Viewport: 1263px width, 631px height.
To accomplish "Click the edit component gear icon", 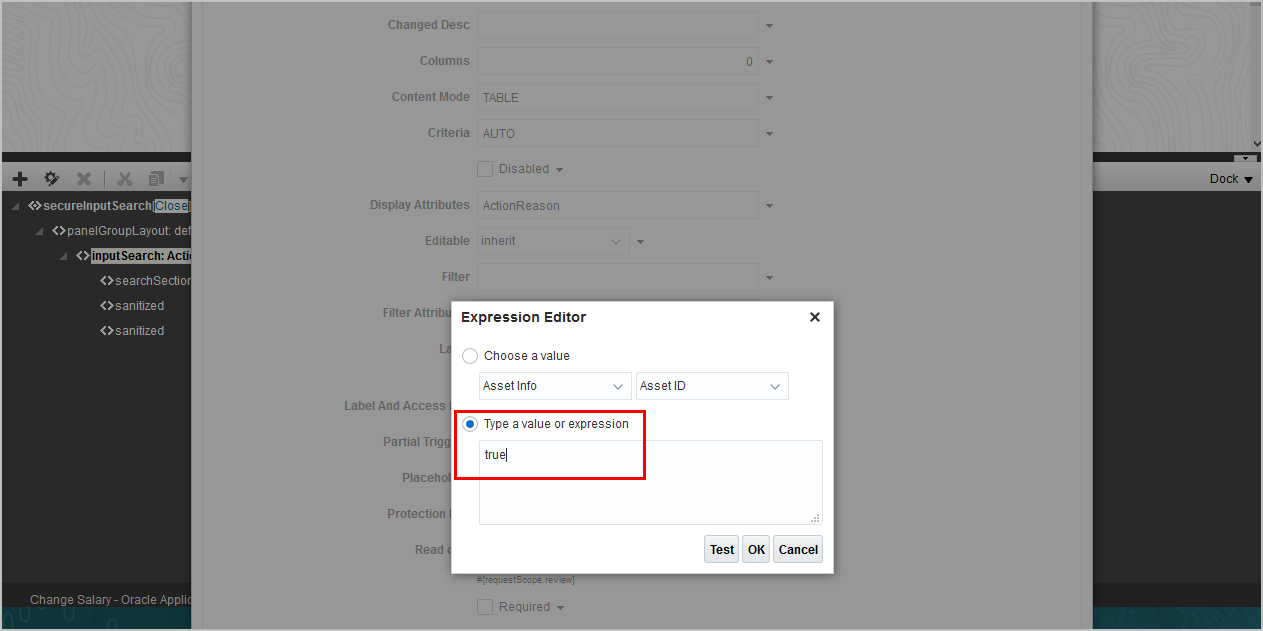I will tap(52, 179).
